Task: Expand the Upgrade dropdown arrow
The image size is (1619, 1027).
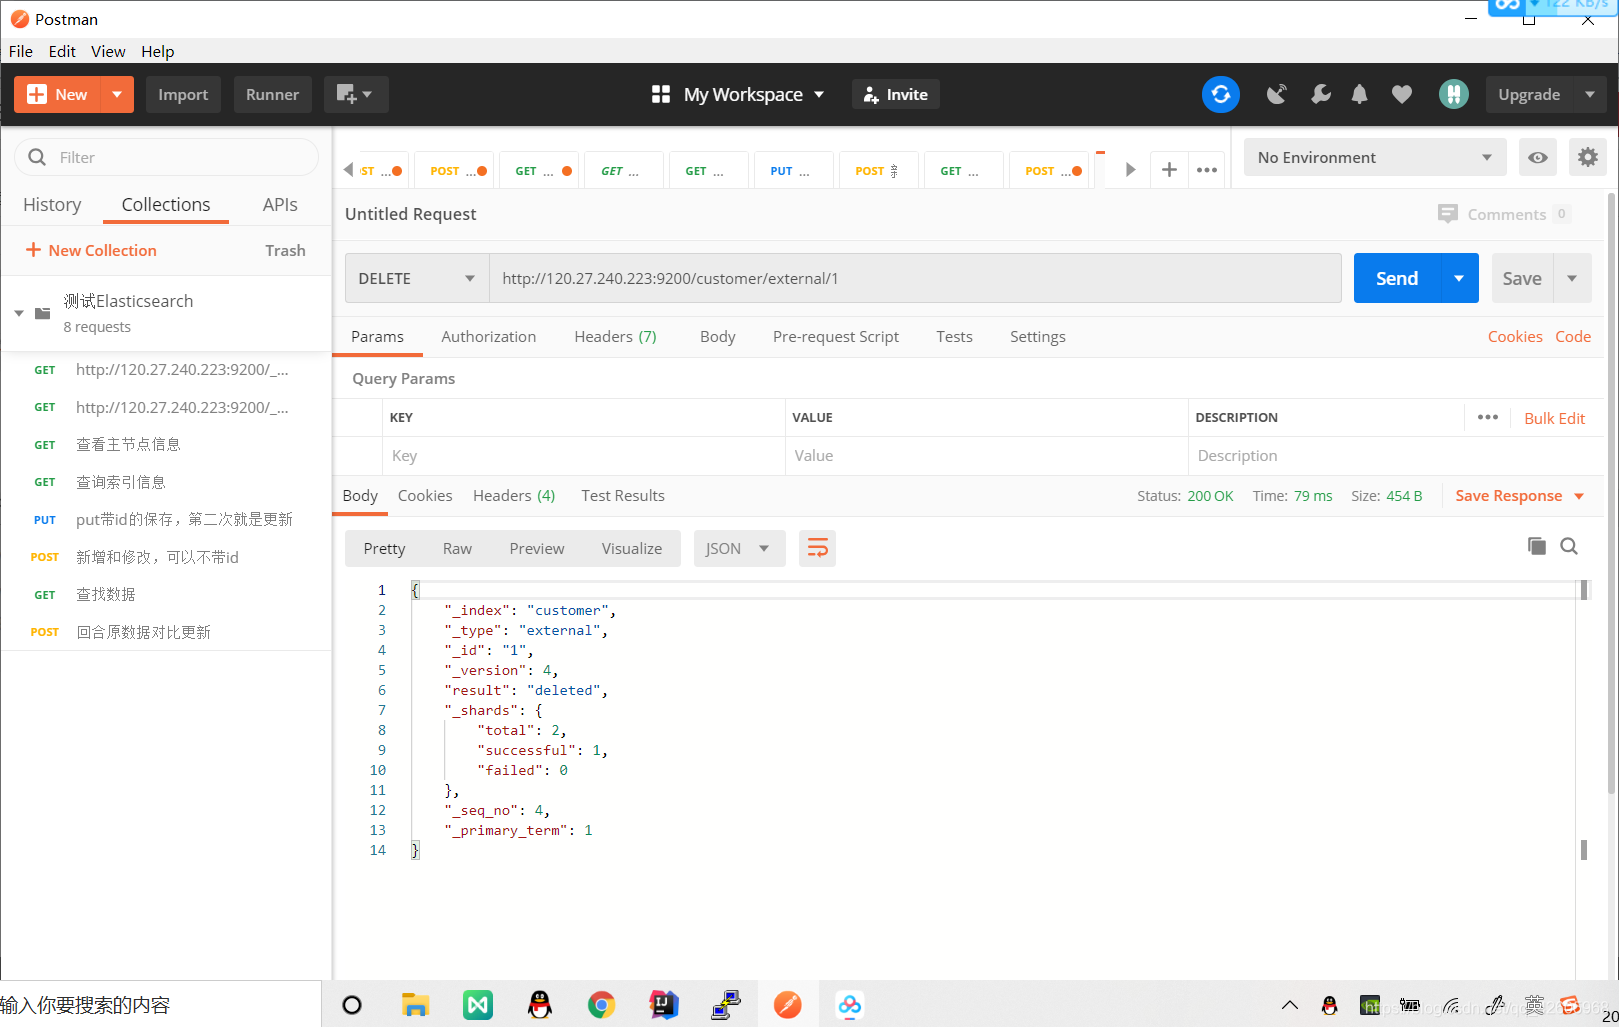Action: coord(1590,94)
